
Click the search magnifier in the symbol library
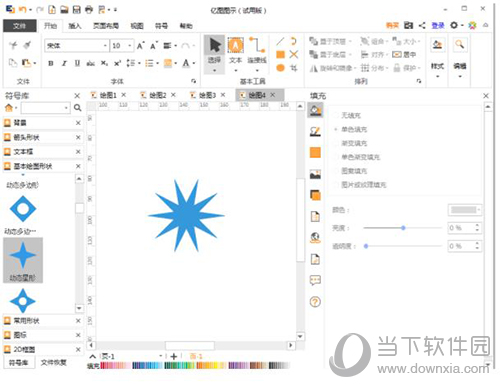pyautogui.click(x=77, y=108)
